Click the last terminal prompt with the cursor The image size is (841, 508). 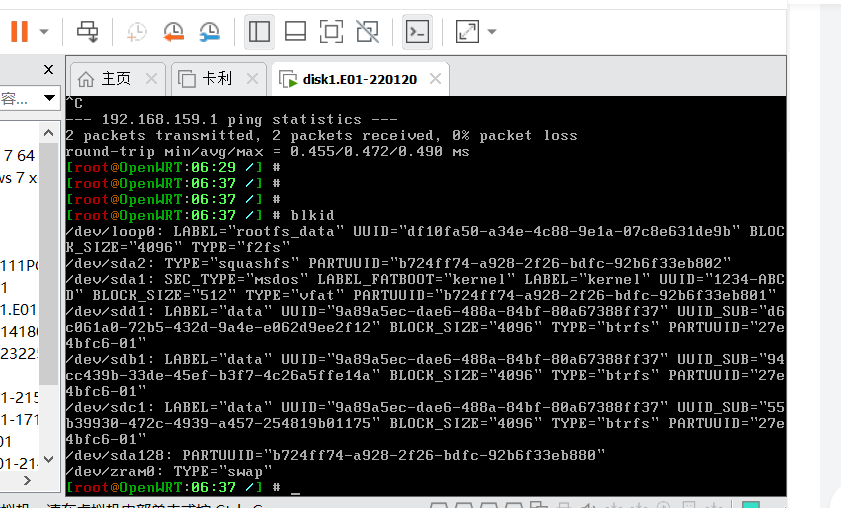pos(182,488)
